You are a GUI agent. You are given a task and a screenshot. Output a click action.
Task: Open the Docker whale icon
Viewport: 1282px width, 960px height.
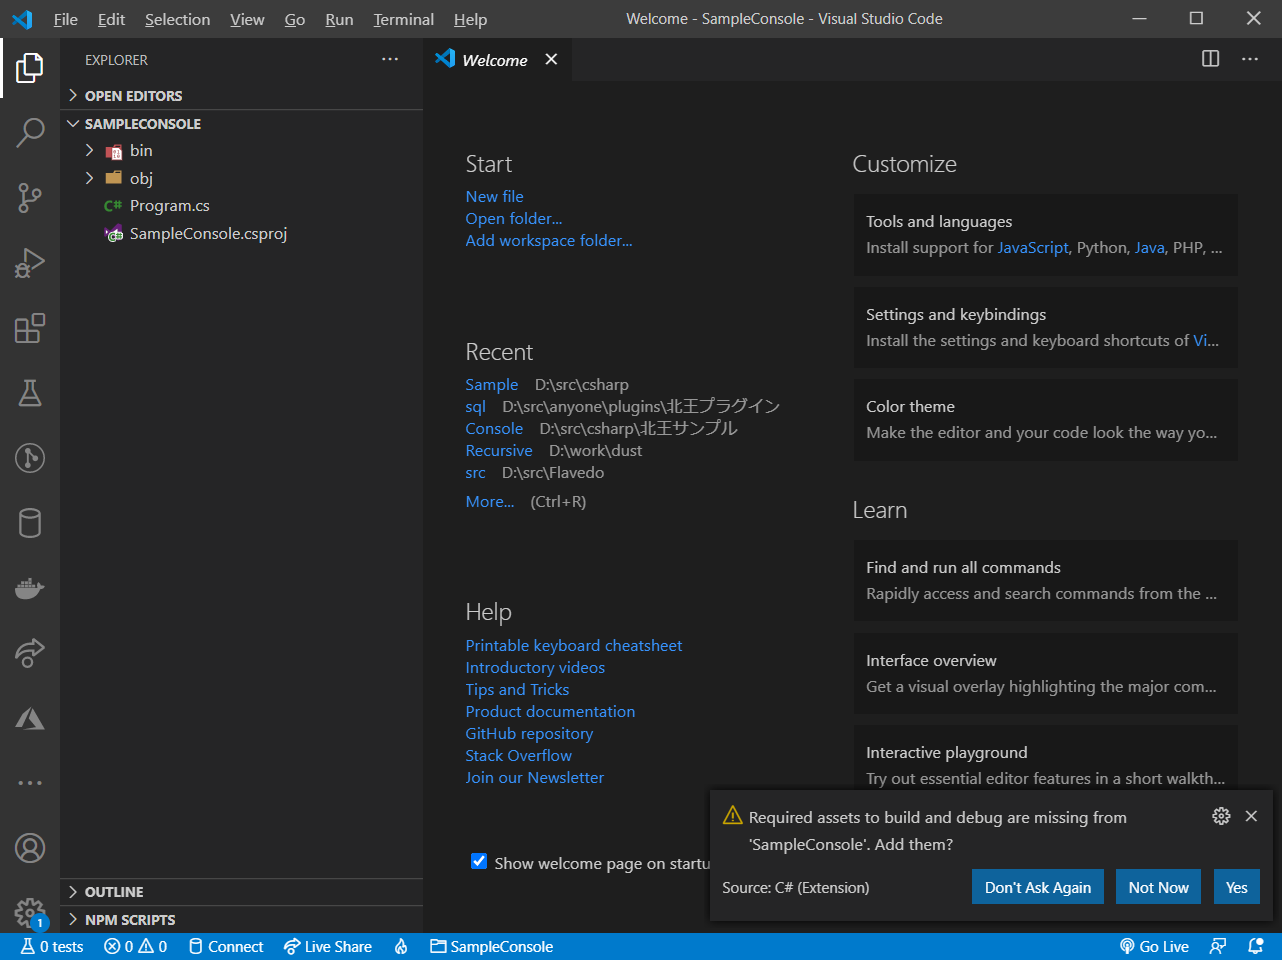click(x=30, y=588)
